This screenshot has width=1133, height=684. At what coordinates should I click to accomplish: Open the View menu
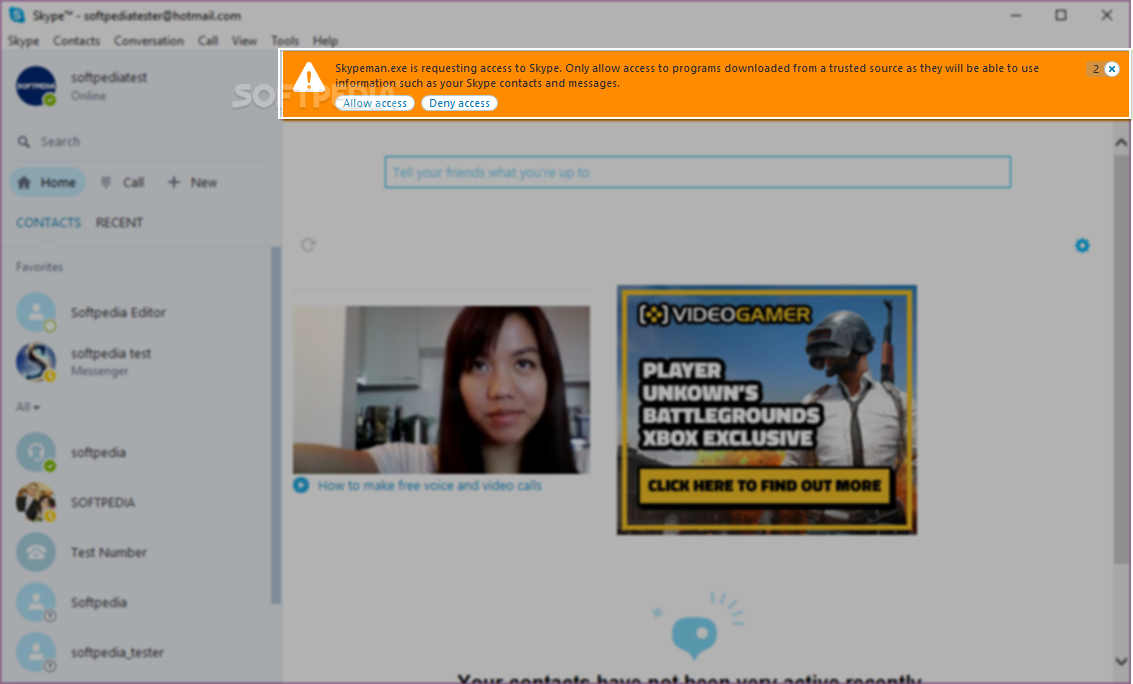point(244,40)
